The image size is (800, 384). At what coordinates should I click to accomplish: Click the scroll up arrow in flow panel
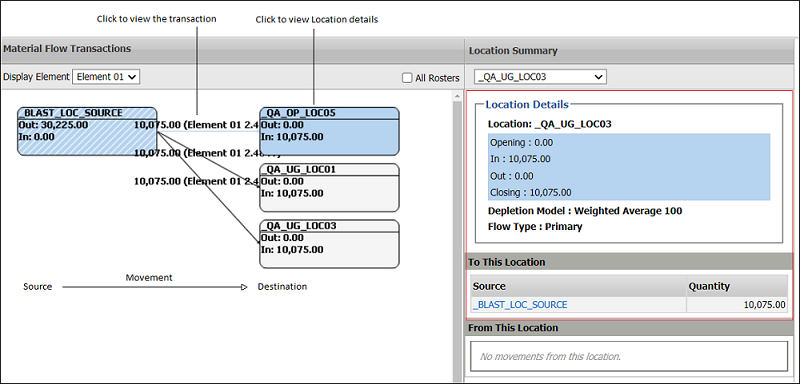[457, 95]
